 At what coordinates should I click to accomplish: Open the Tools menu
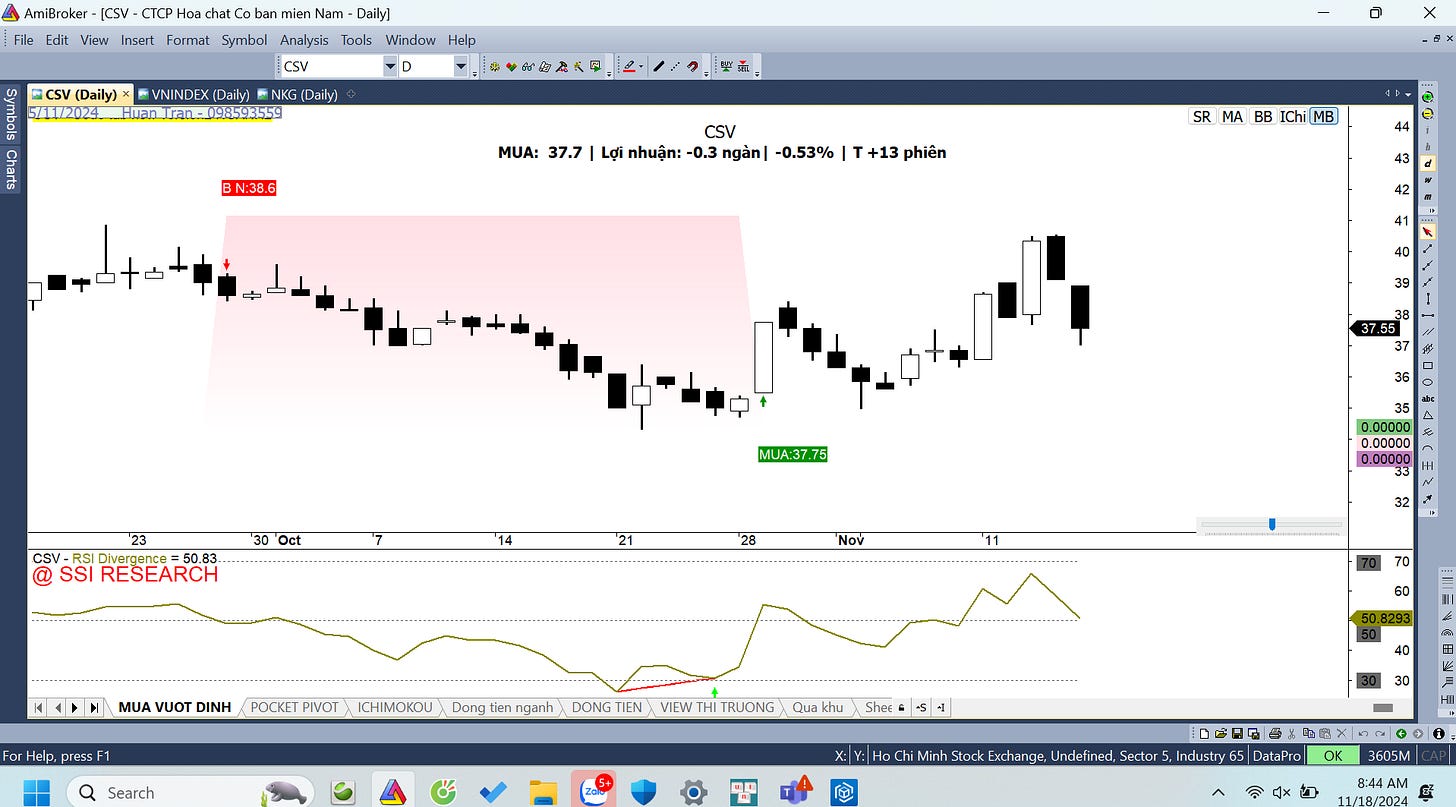356,40
